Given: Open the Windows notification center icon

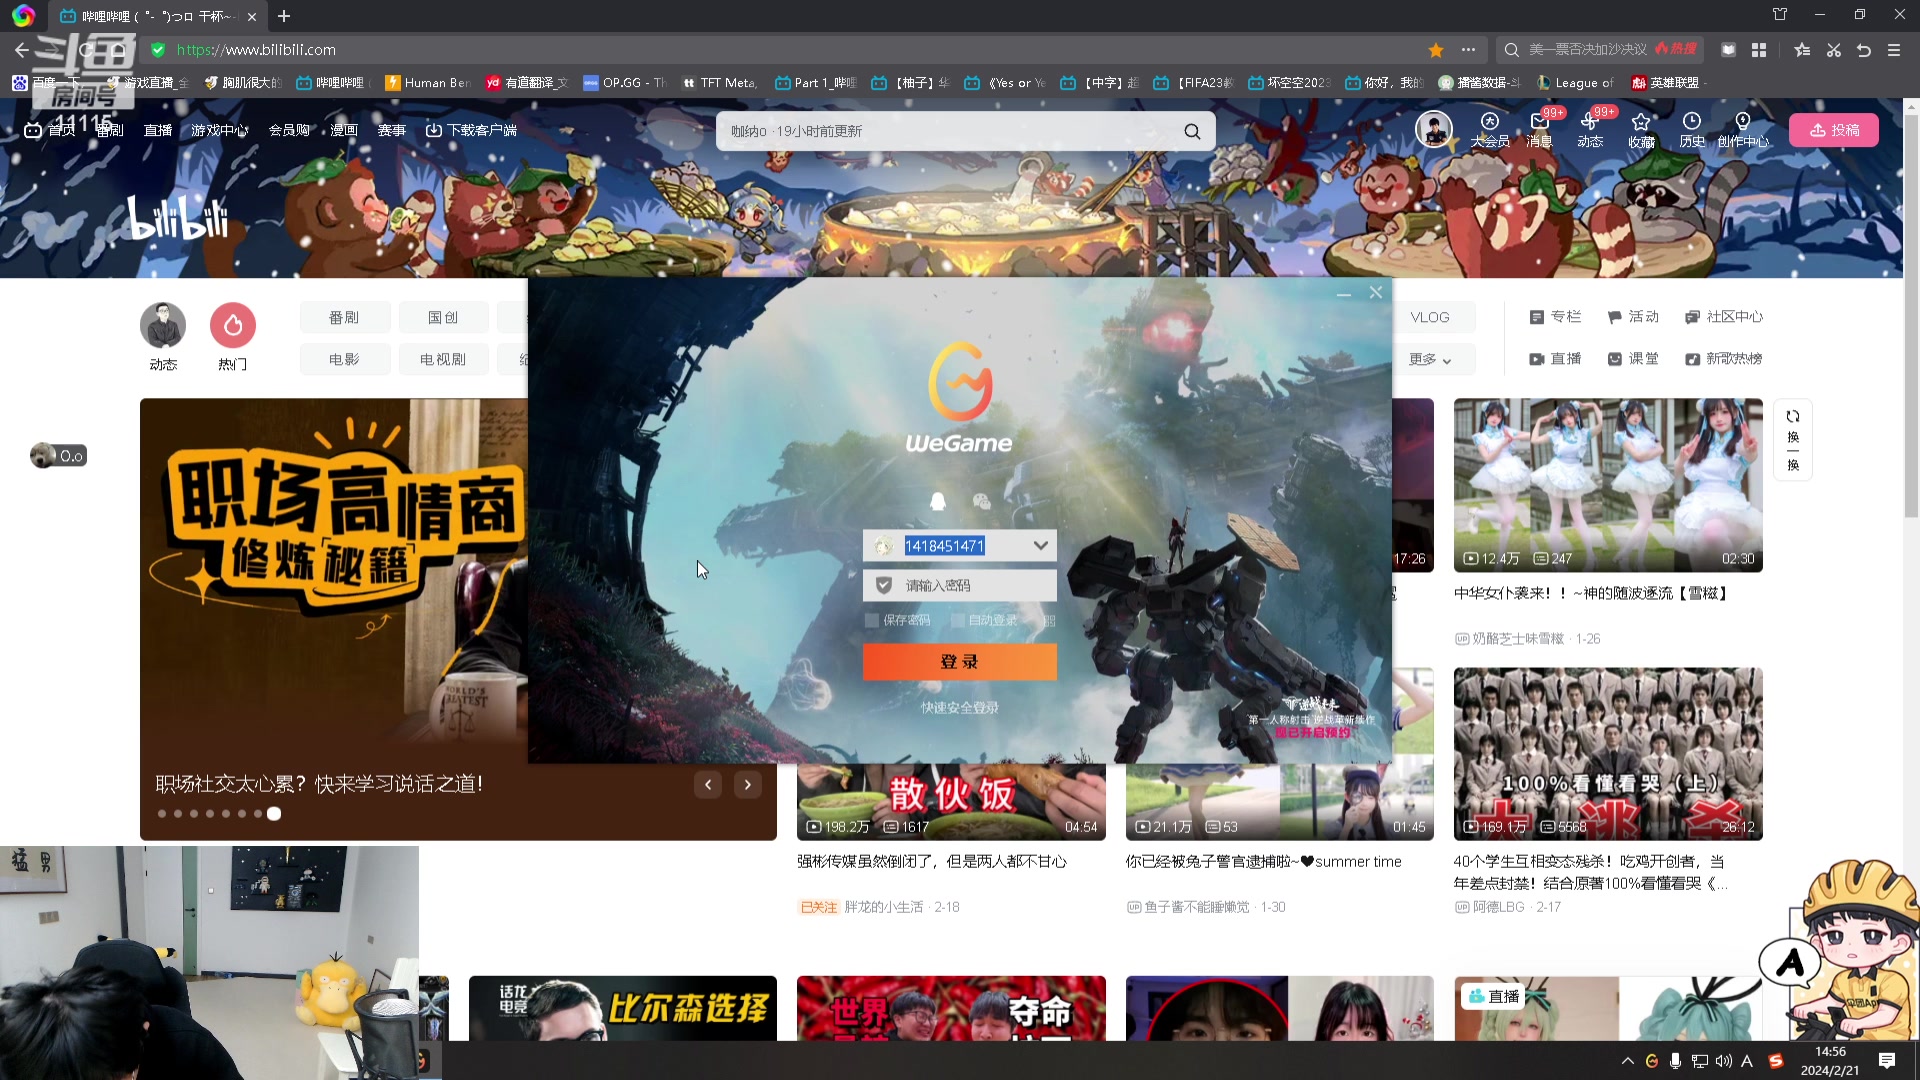Looking at the screenshot, I should coord(1887,1061).
